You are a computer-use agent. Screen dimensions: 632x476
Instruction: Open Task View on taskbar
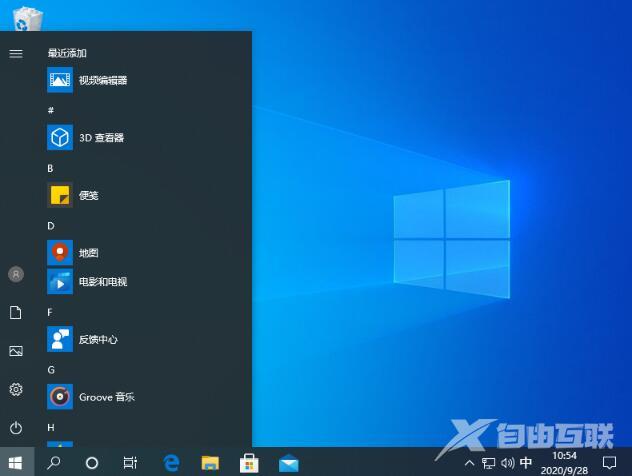(x=130, y=463)
